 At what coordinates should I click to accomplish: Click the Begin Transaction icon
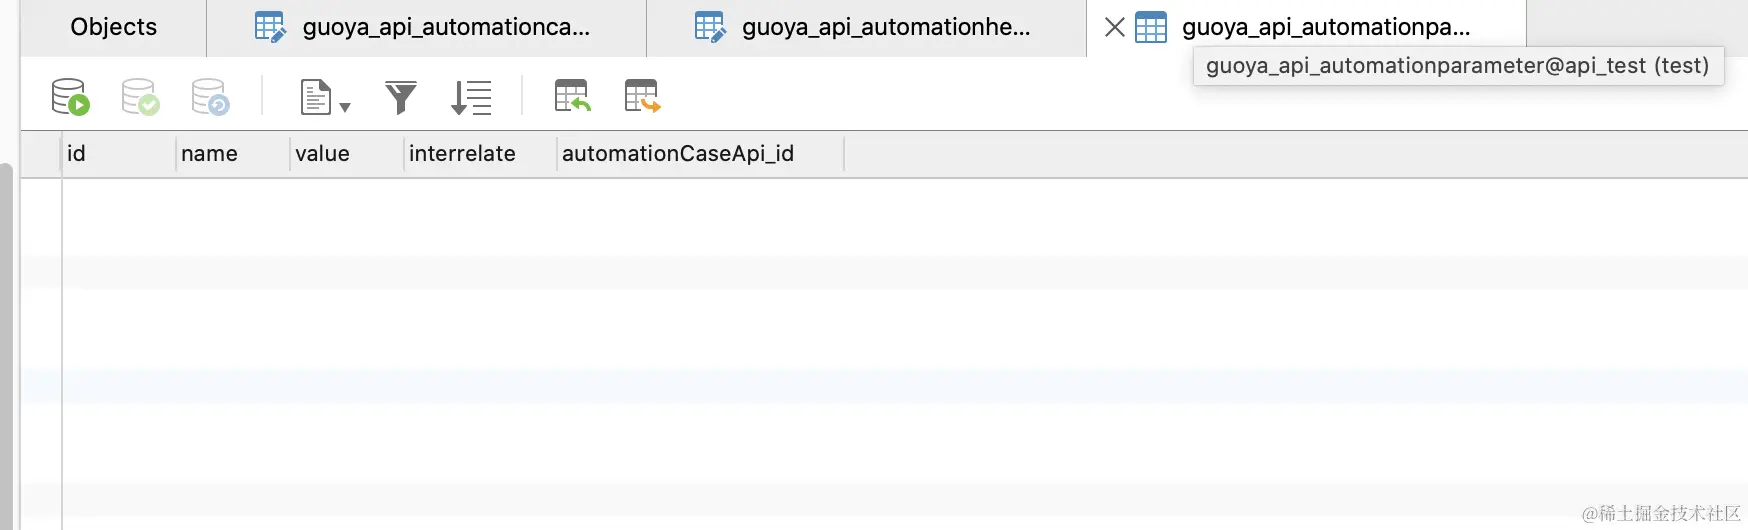[x=70, y=97]
